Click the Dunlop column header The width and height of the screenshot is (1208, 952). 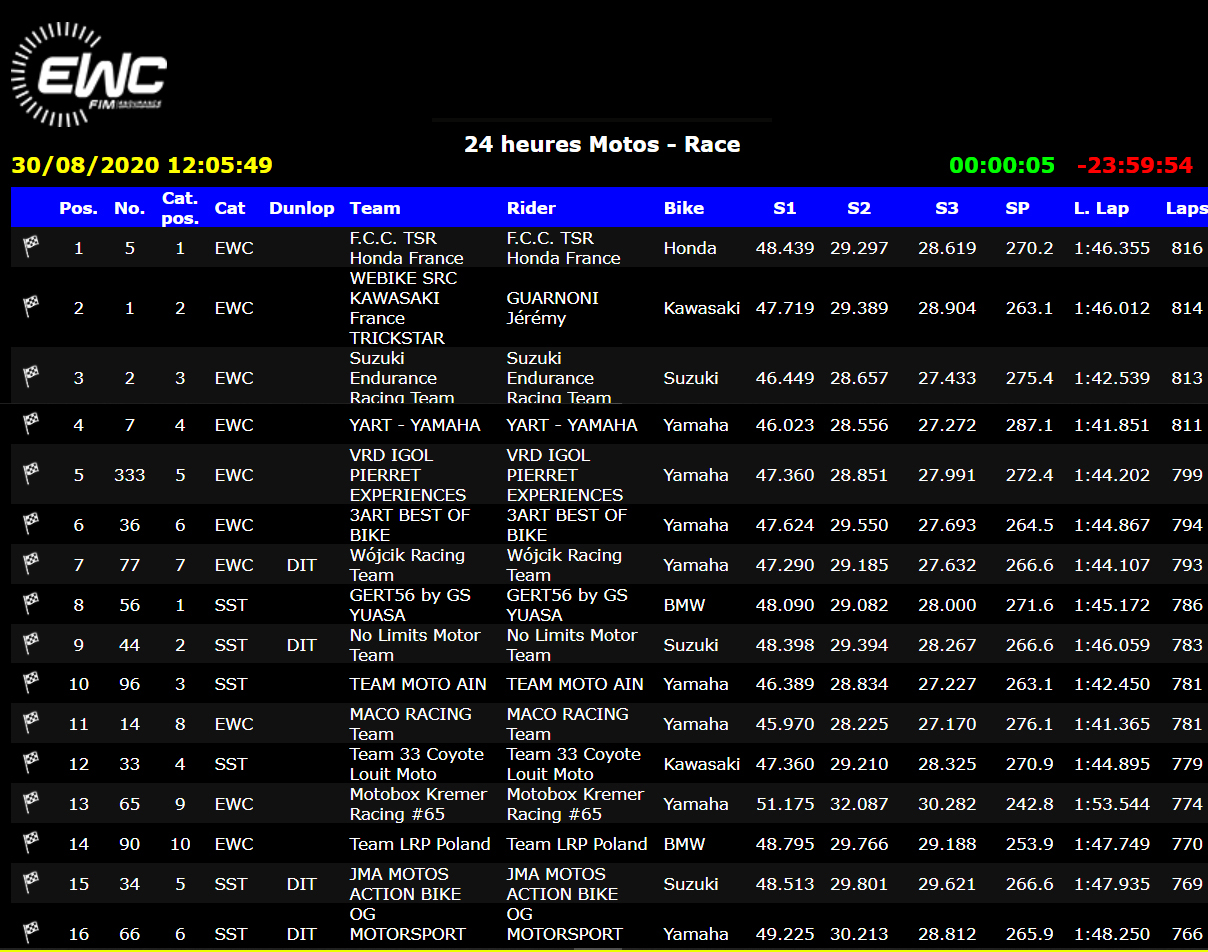[302, 208]
